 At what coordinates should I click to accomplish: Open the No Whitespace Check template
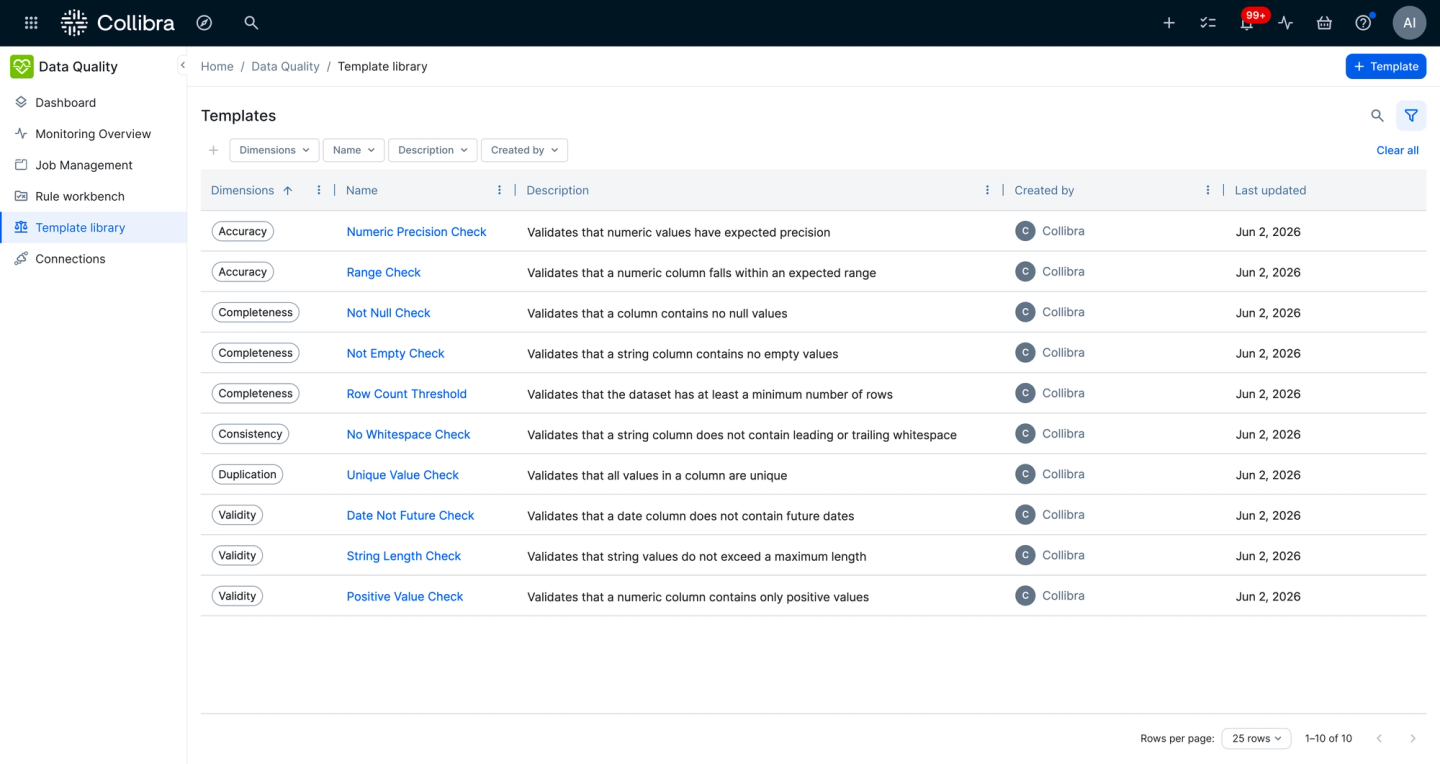[408, 434]
